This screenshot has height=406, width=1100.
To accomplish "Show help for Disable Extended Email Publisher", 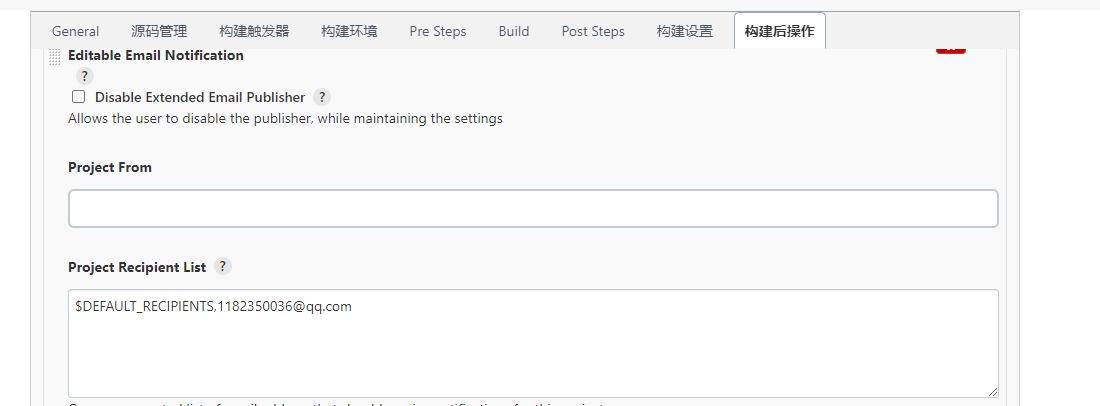I will coord(322,97).
